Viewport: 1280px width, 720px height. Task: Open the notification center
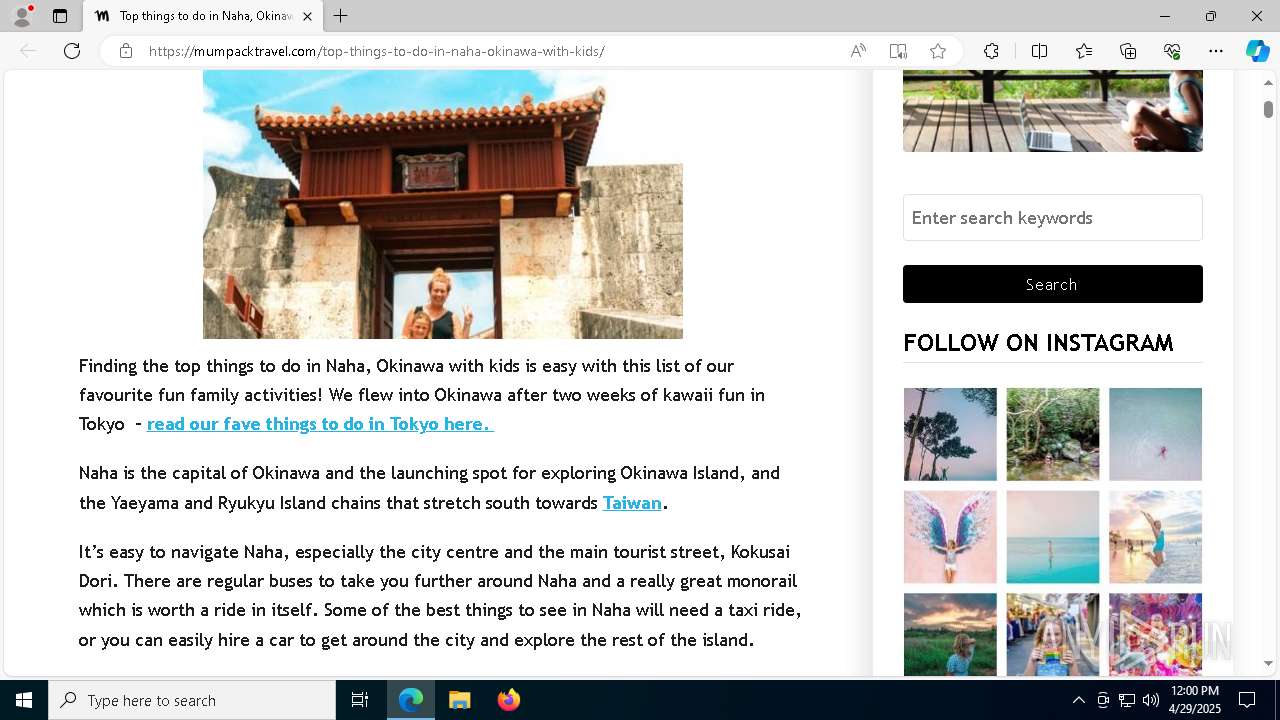1247,700
